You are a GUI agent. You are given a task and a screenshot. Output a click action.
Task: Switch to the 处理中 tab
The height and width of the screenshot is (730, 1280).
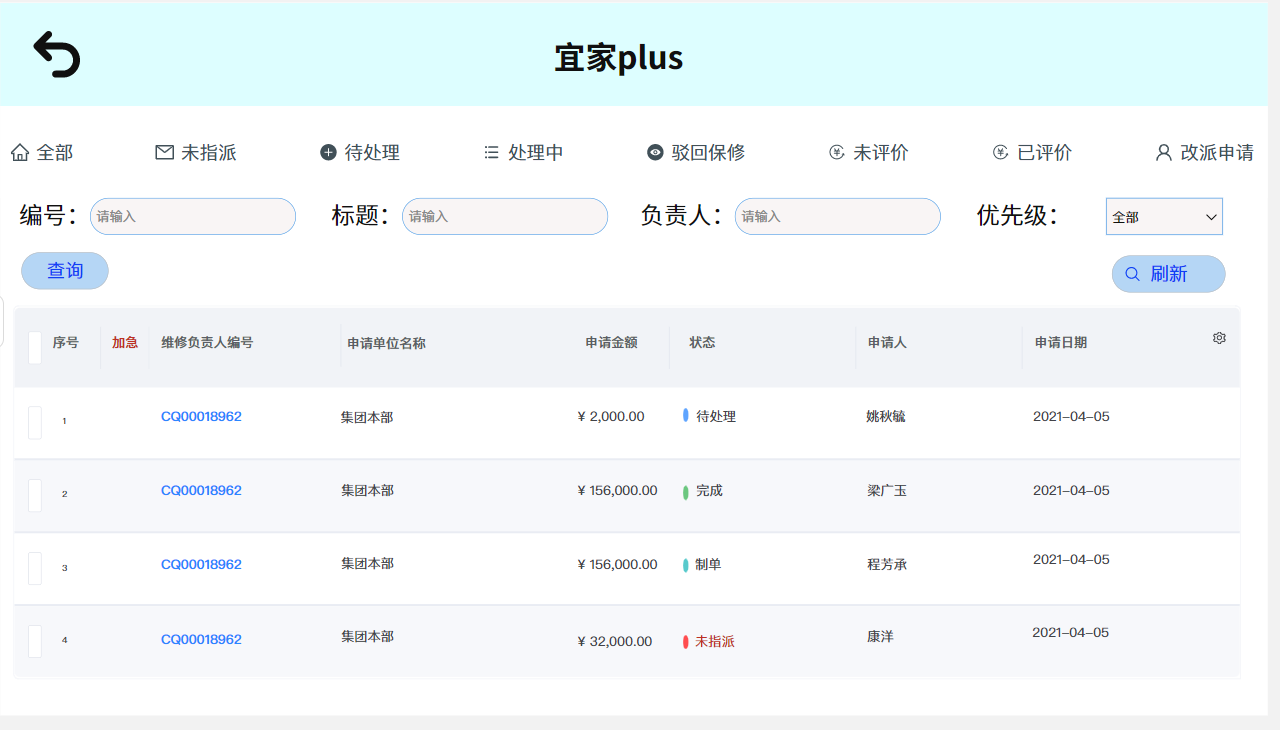click(x=524, y=153)
